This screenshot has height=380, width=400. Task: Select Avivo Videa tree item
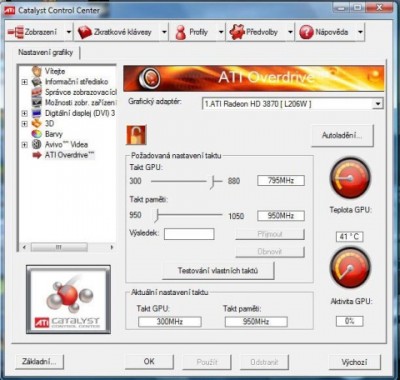click(66, 144)
